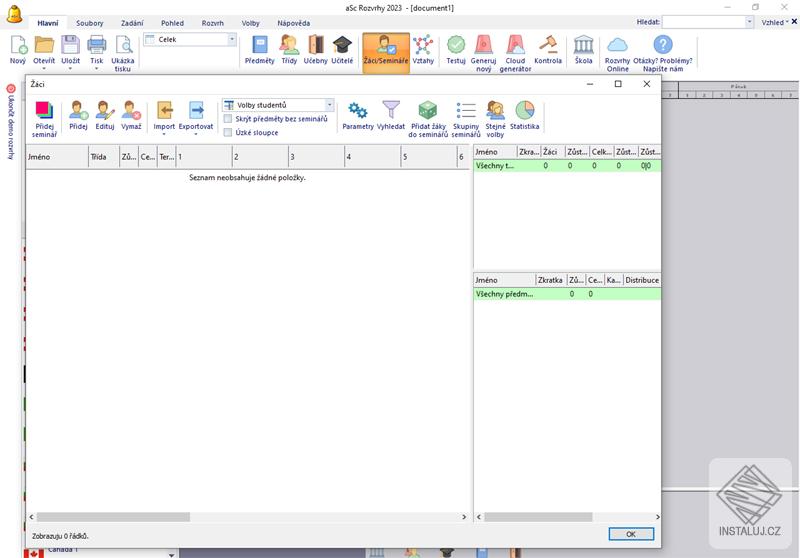The height and width of the screenshot is (558, 800).
Task: Expand the Tisk dropdown arrow
Action: [x=96, y=68]
